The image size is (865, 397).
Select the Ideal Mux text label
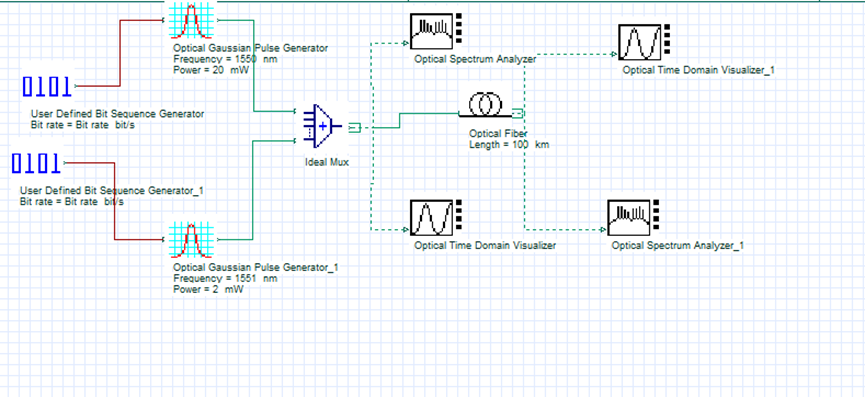coord(327,163)
